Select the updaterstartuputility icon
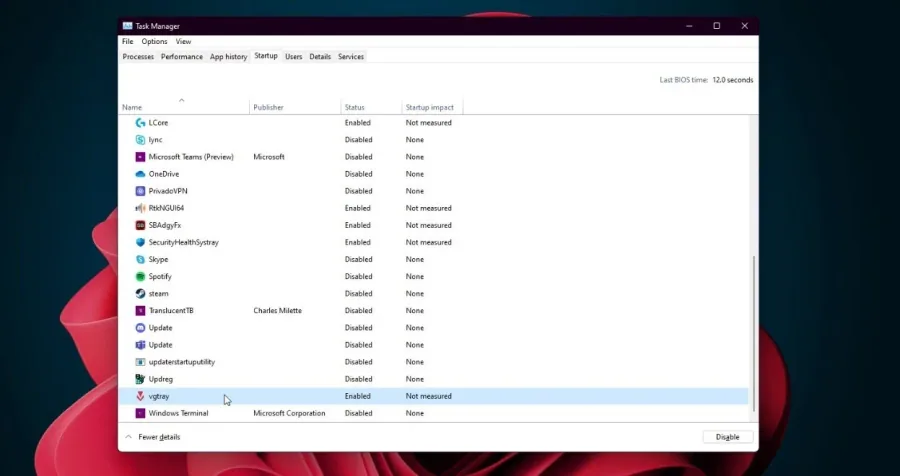The height and width of the screenshot is (476, 900). [140, 362]
